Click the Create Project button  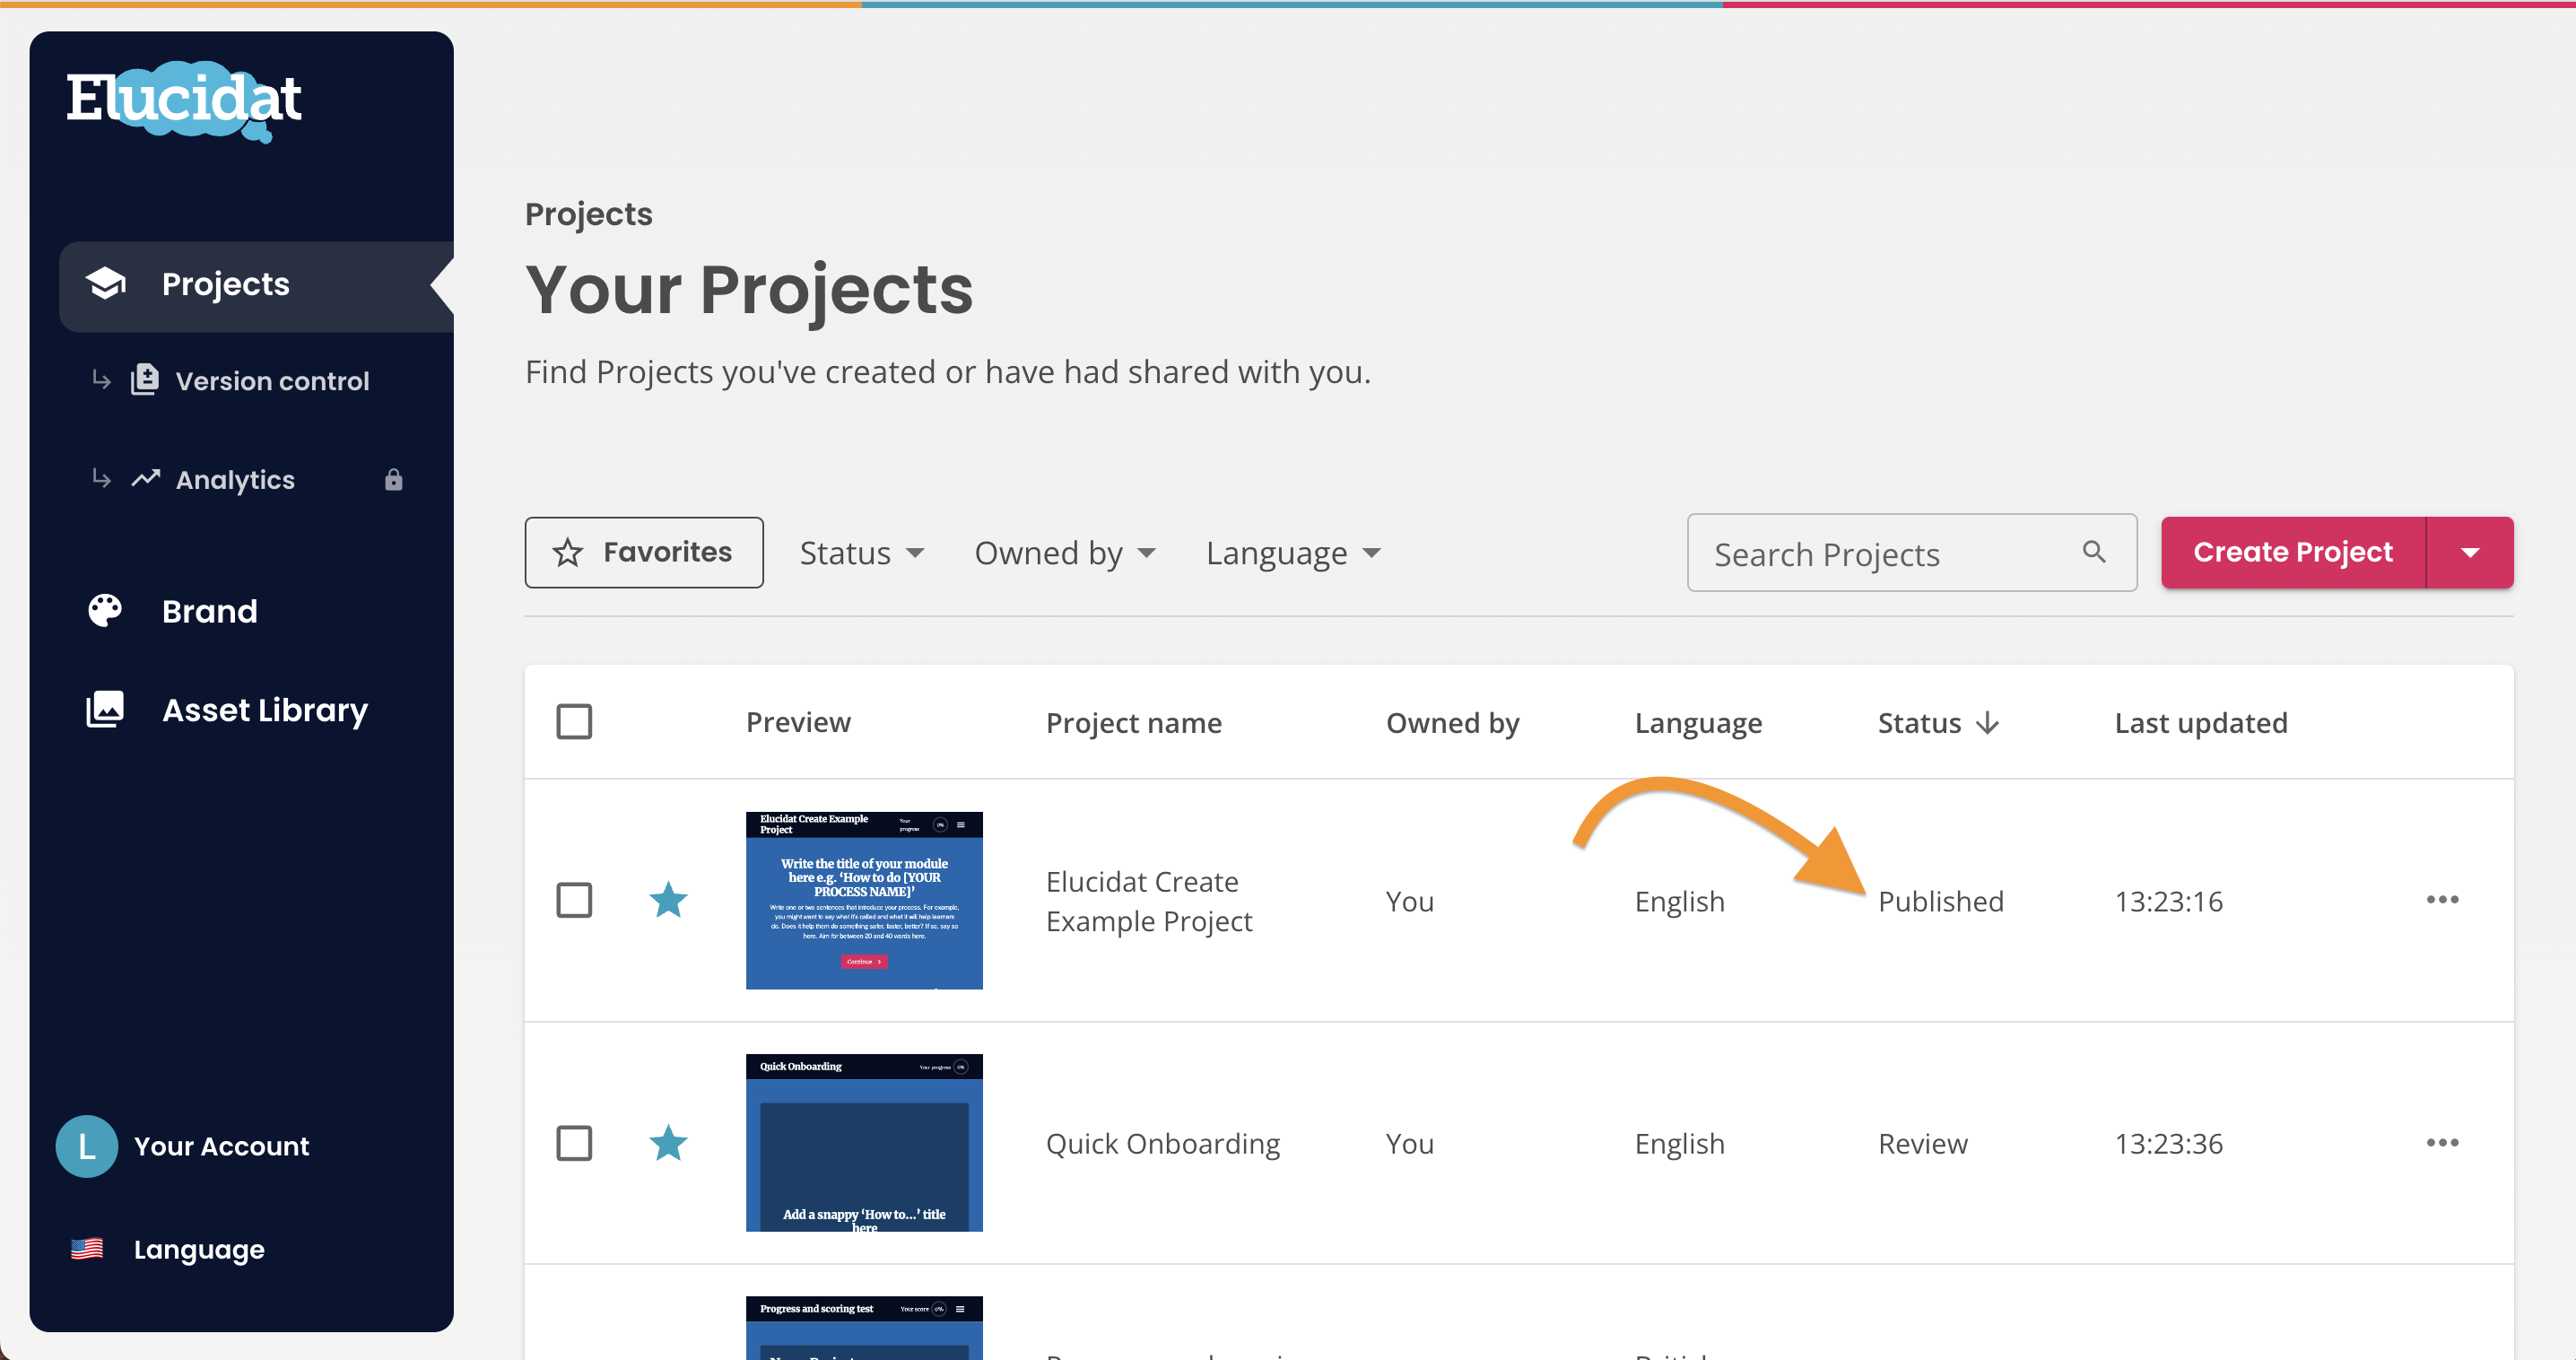click(x=2293, y=552)
